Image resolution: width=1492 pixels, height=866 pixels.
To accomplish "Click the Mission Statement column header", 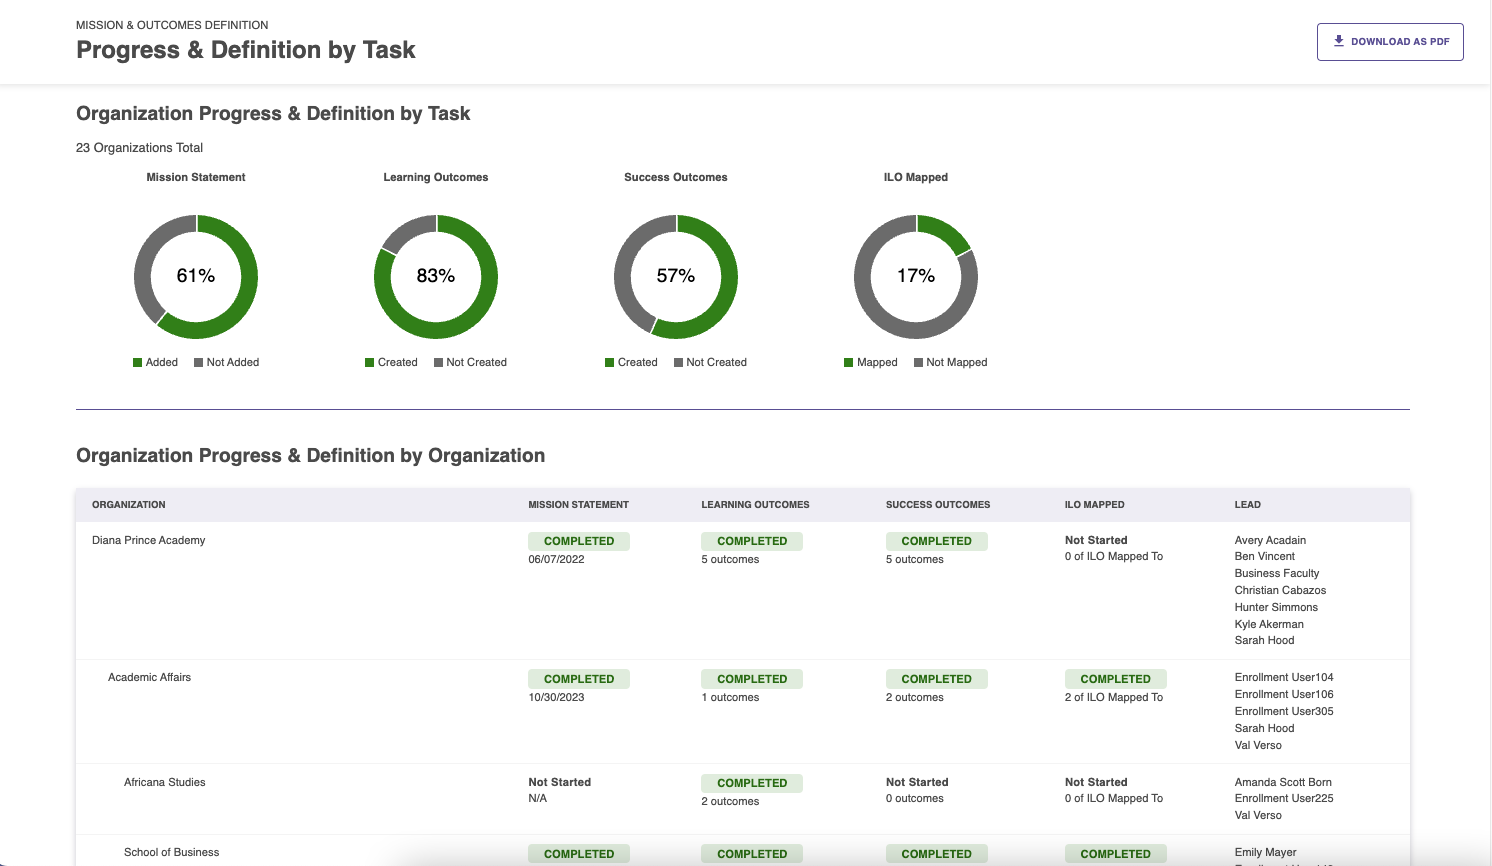I will tap(579, 505).
